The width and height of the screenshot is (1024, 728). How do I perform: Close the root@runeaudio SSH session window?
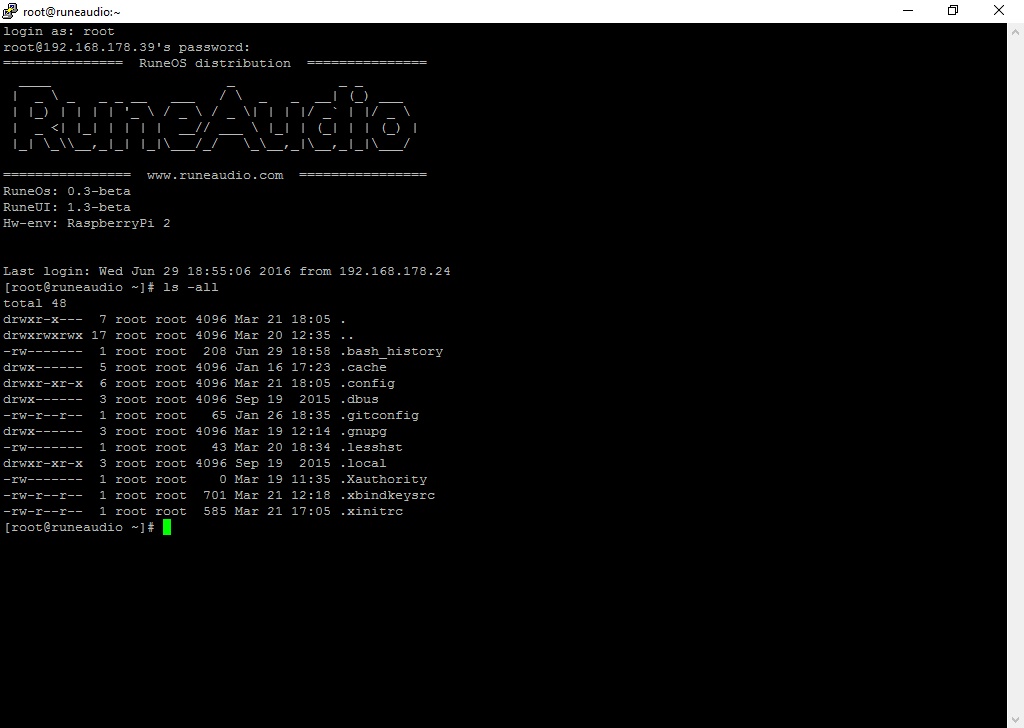pos(999,11)
